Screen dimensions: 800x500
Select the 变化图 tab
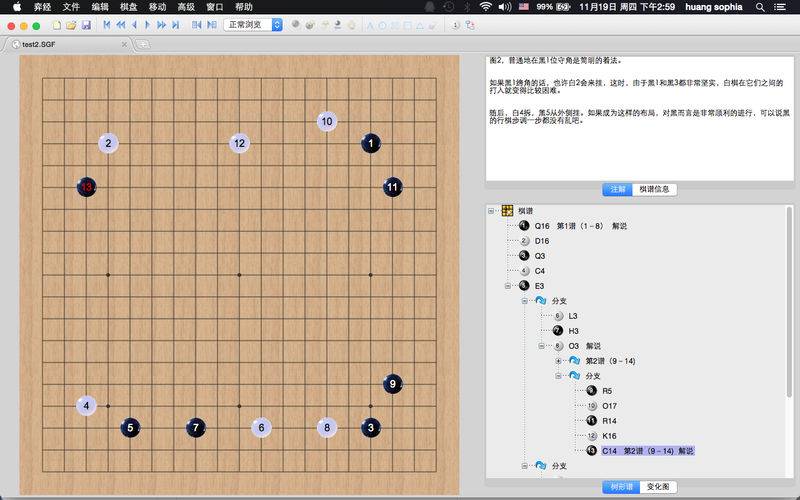pos(658,487)
